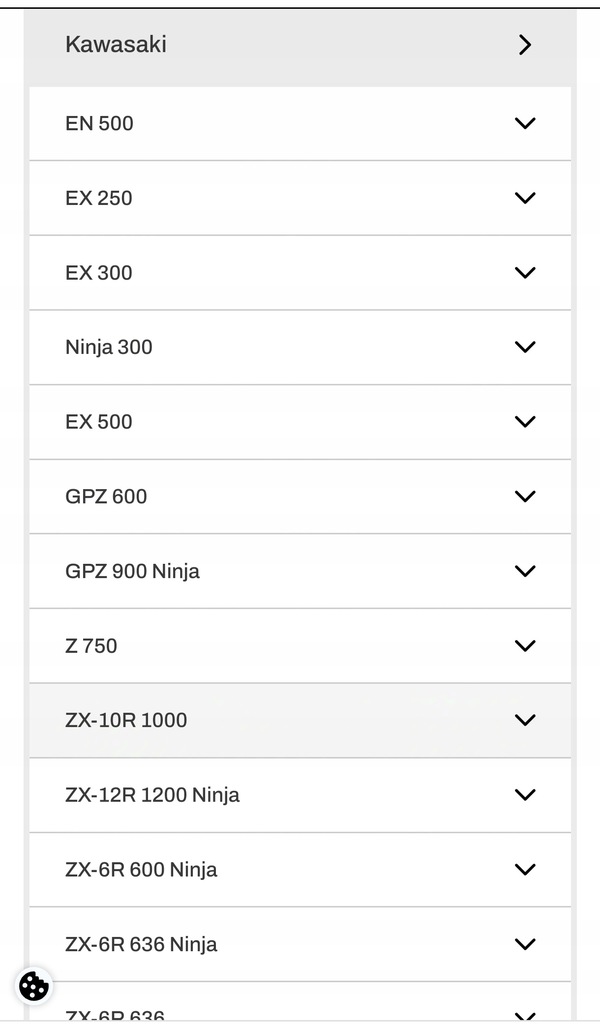
Task: Select the ZX-6R 636 Ninja label
Action: coord(141,944)
